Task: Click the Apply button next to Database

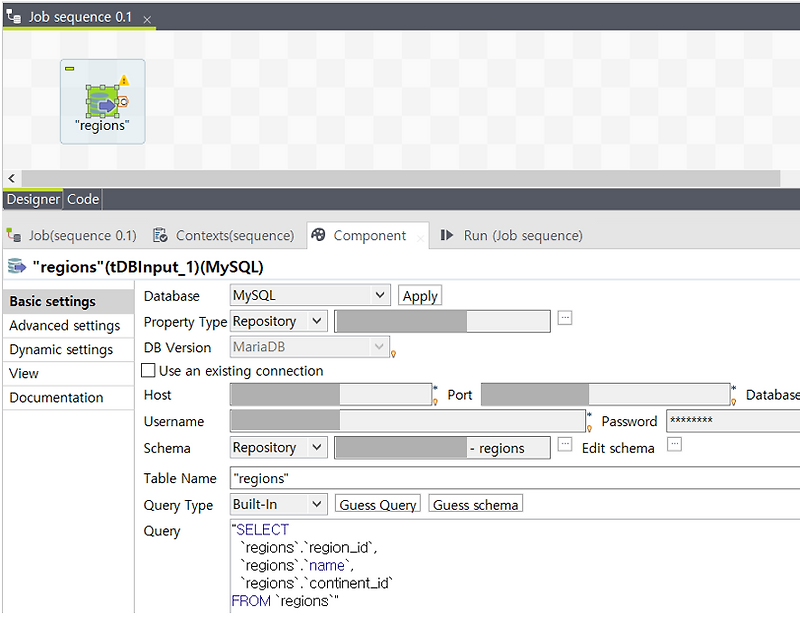Action: [419, 295]
